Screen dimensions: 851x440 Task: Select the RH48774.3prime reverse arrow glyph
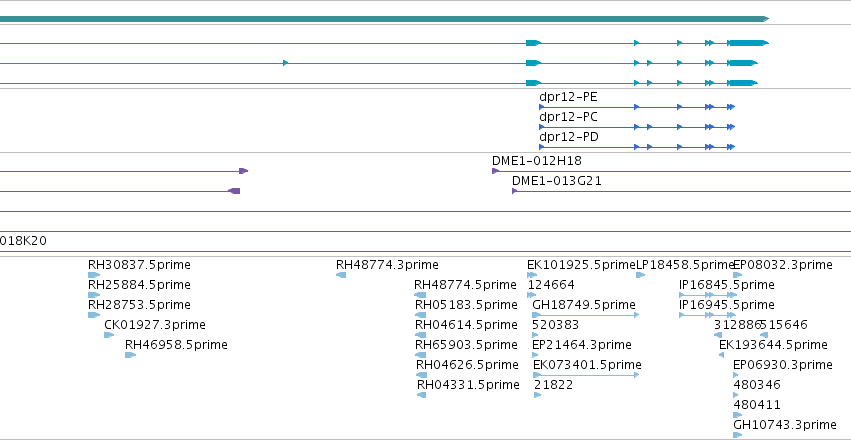[x=341, y=275]
